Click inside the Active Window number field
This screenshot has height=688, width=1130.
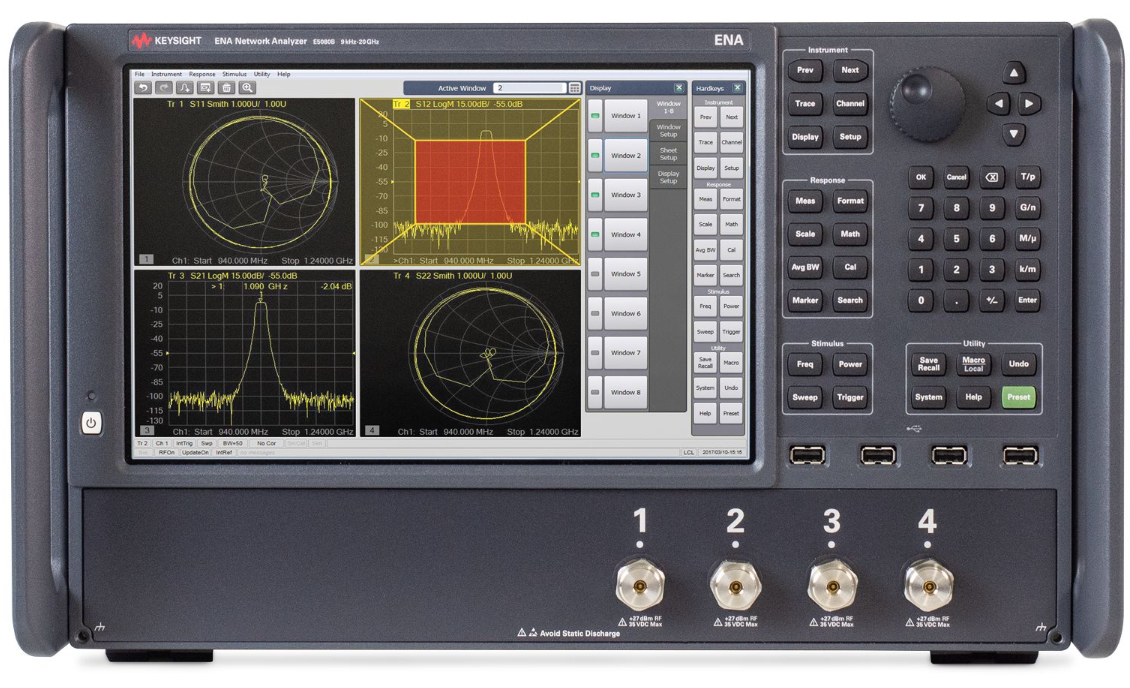[x=530, y=88]
